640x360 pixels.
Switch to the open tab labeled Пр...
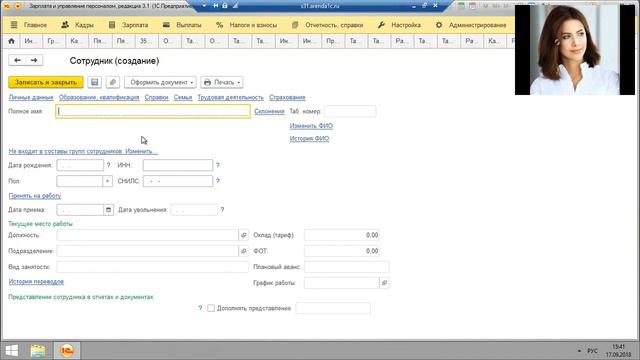332,41
